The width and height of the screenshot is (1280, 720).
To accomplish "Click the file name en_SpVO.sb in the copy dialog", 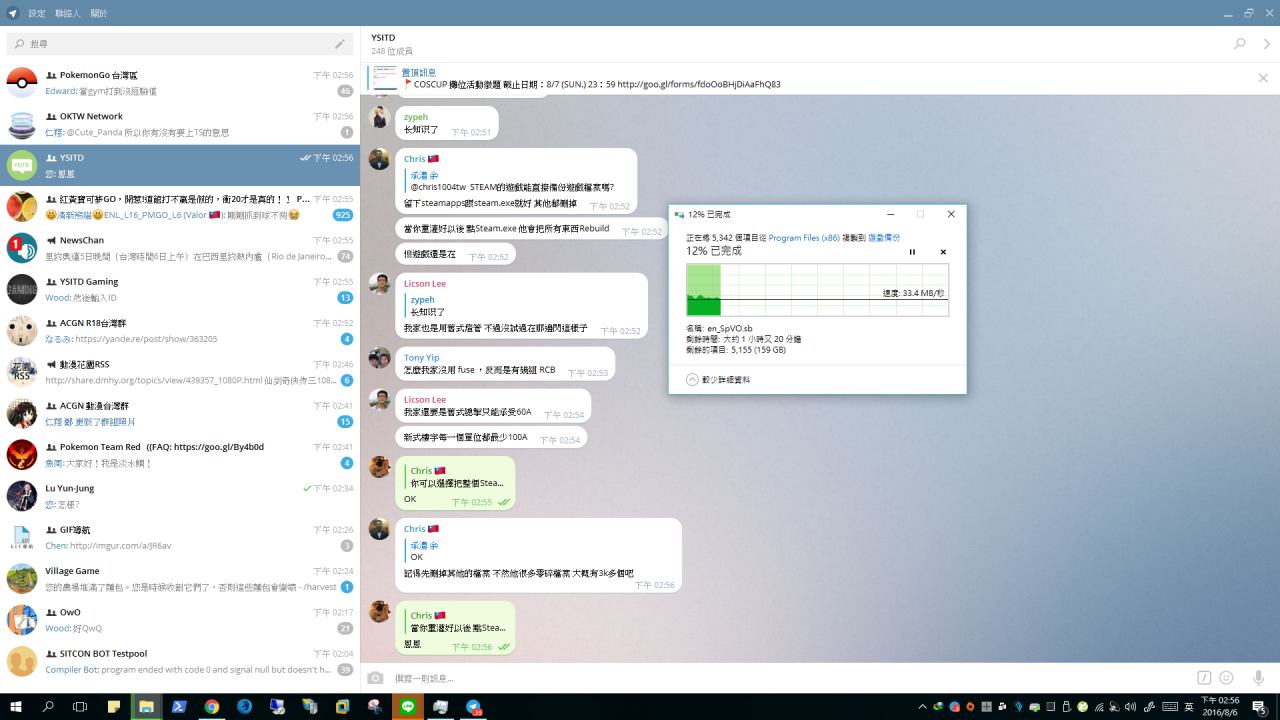I will point(730,328).
